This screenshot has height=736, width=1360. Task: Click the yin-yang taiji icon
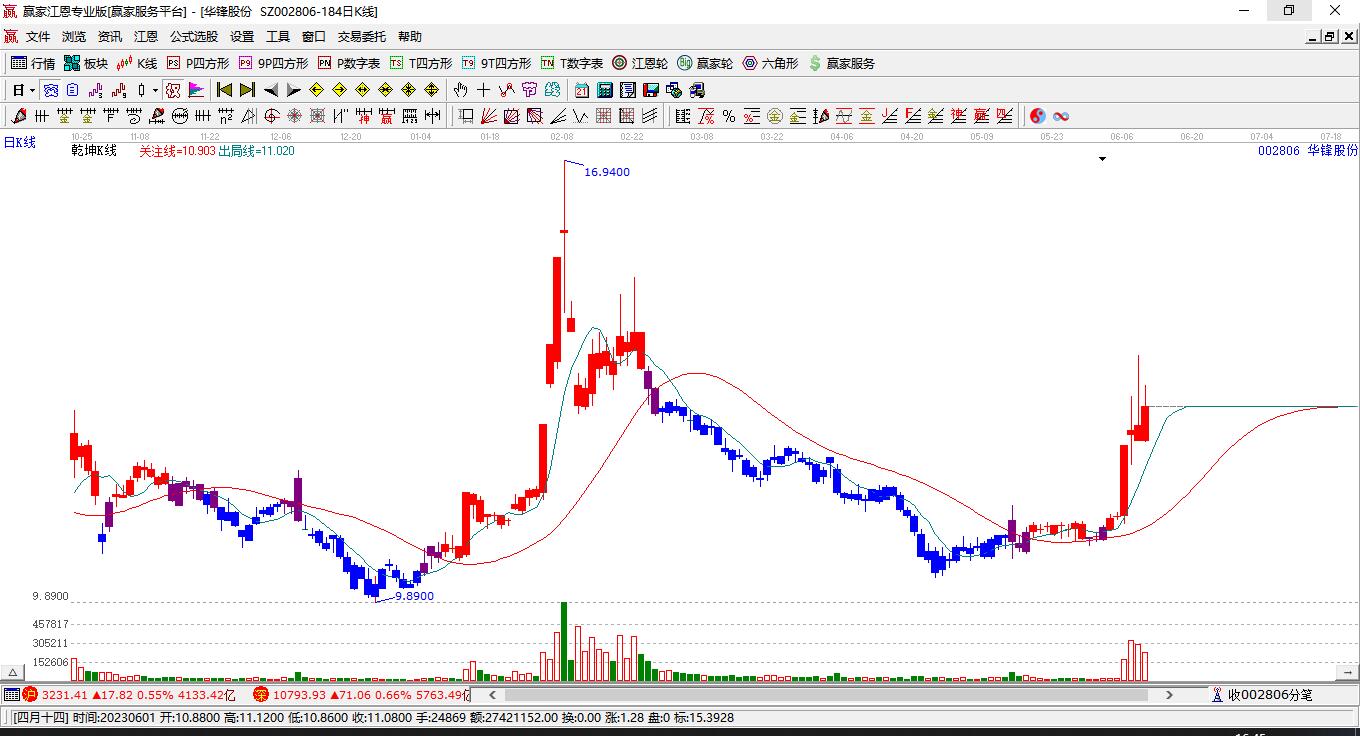click(x=1038, y=116)
